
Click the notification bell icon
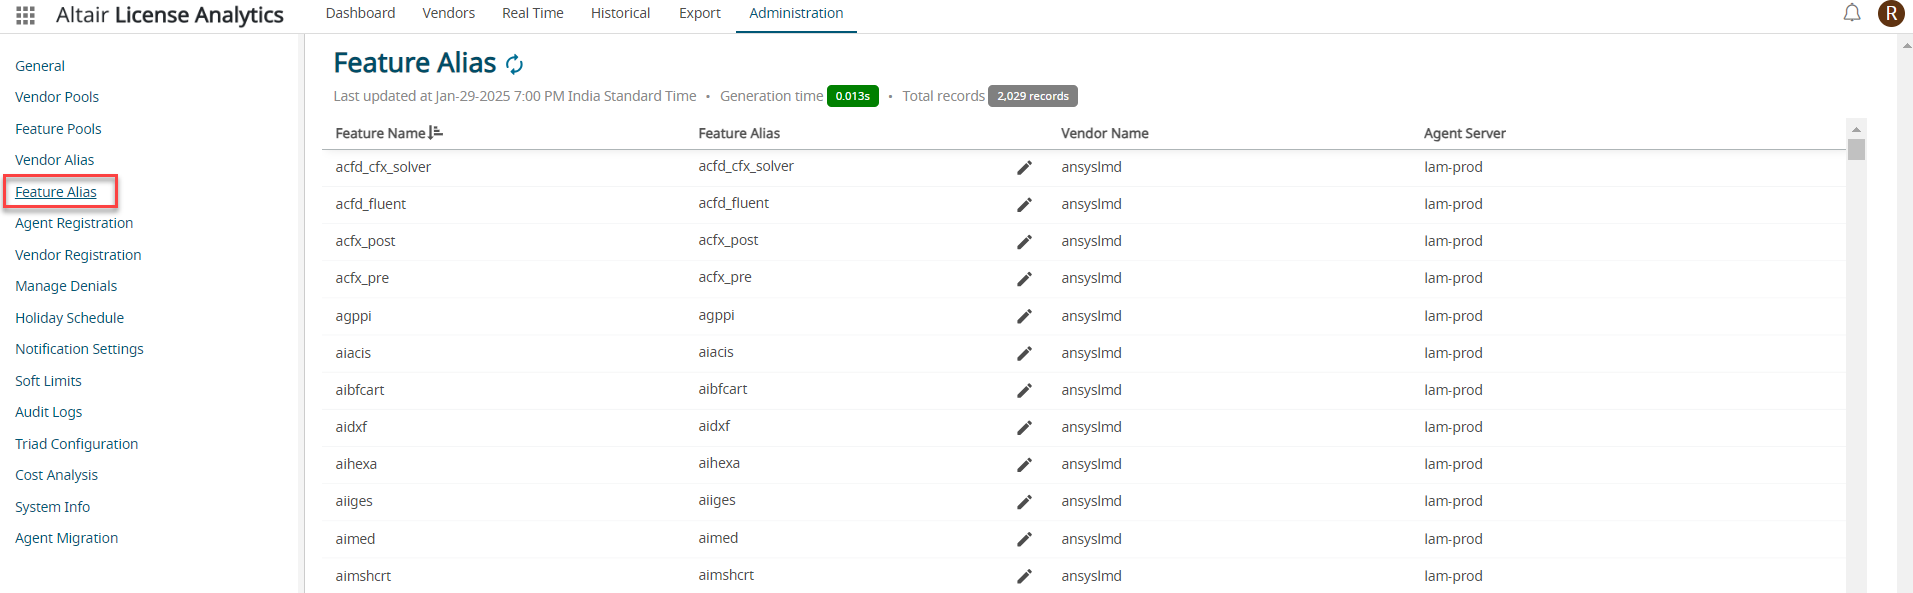[x=1852, y=13]
